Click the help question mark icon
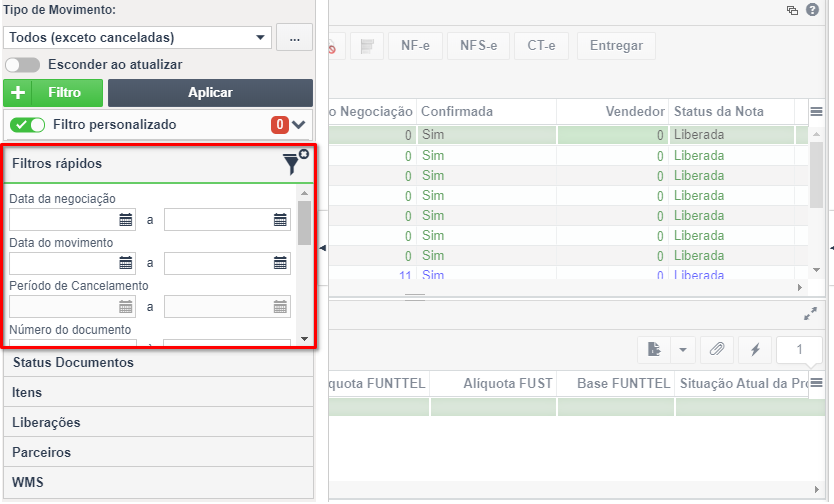This screenshot has height=504, width=834. [x=812, y=10]
